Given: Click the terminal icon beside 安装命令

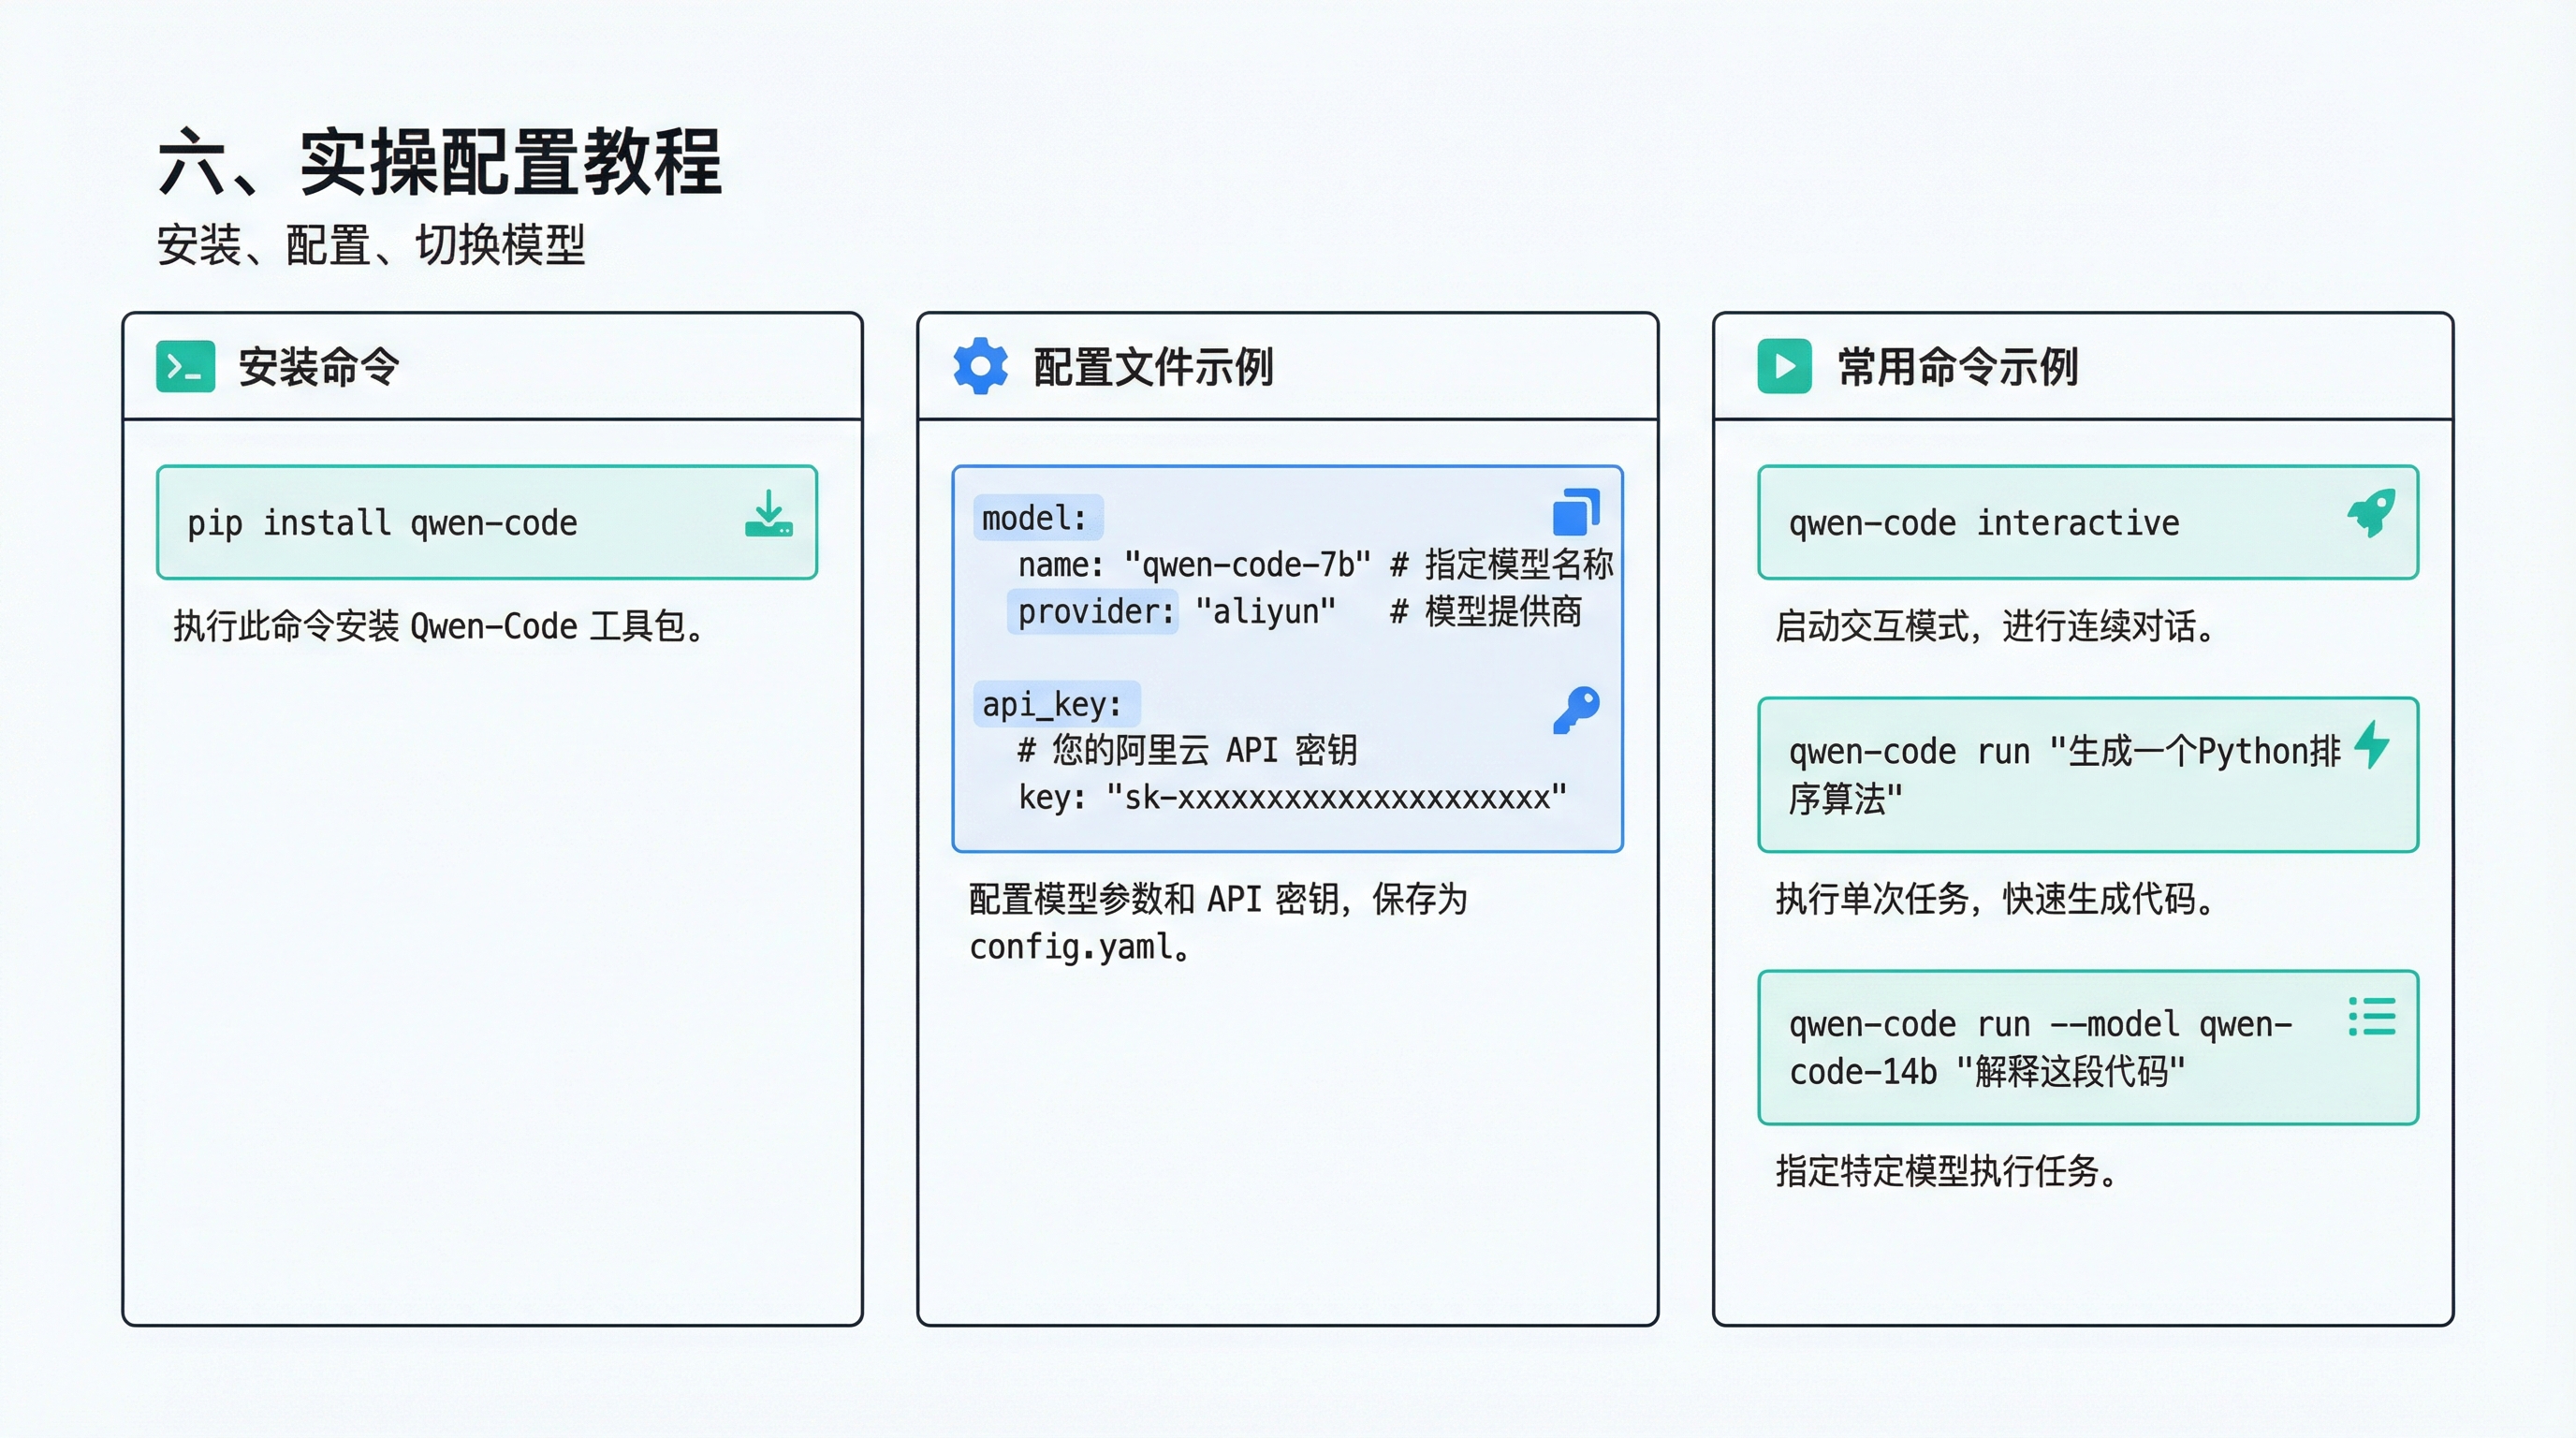Looking at the screenshot, I should pyautogui.click(x=185, y=366).
